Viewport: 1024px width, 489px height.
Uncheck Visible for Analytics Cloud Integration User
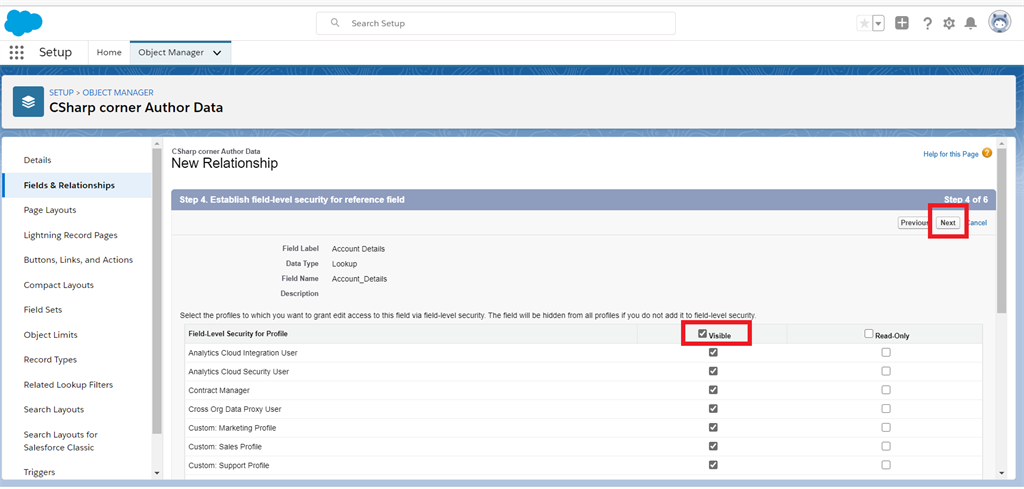click(x=713, y=353)
